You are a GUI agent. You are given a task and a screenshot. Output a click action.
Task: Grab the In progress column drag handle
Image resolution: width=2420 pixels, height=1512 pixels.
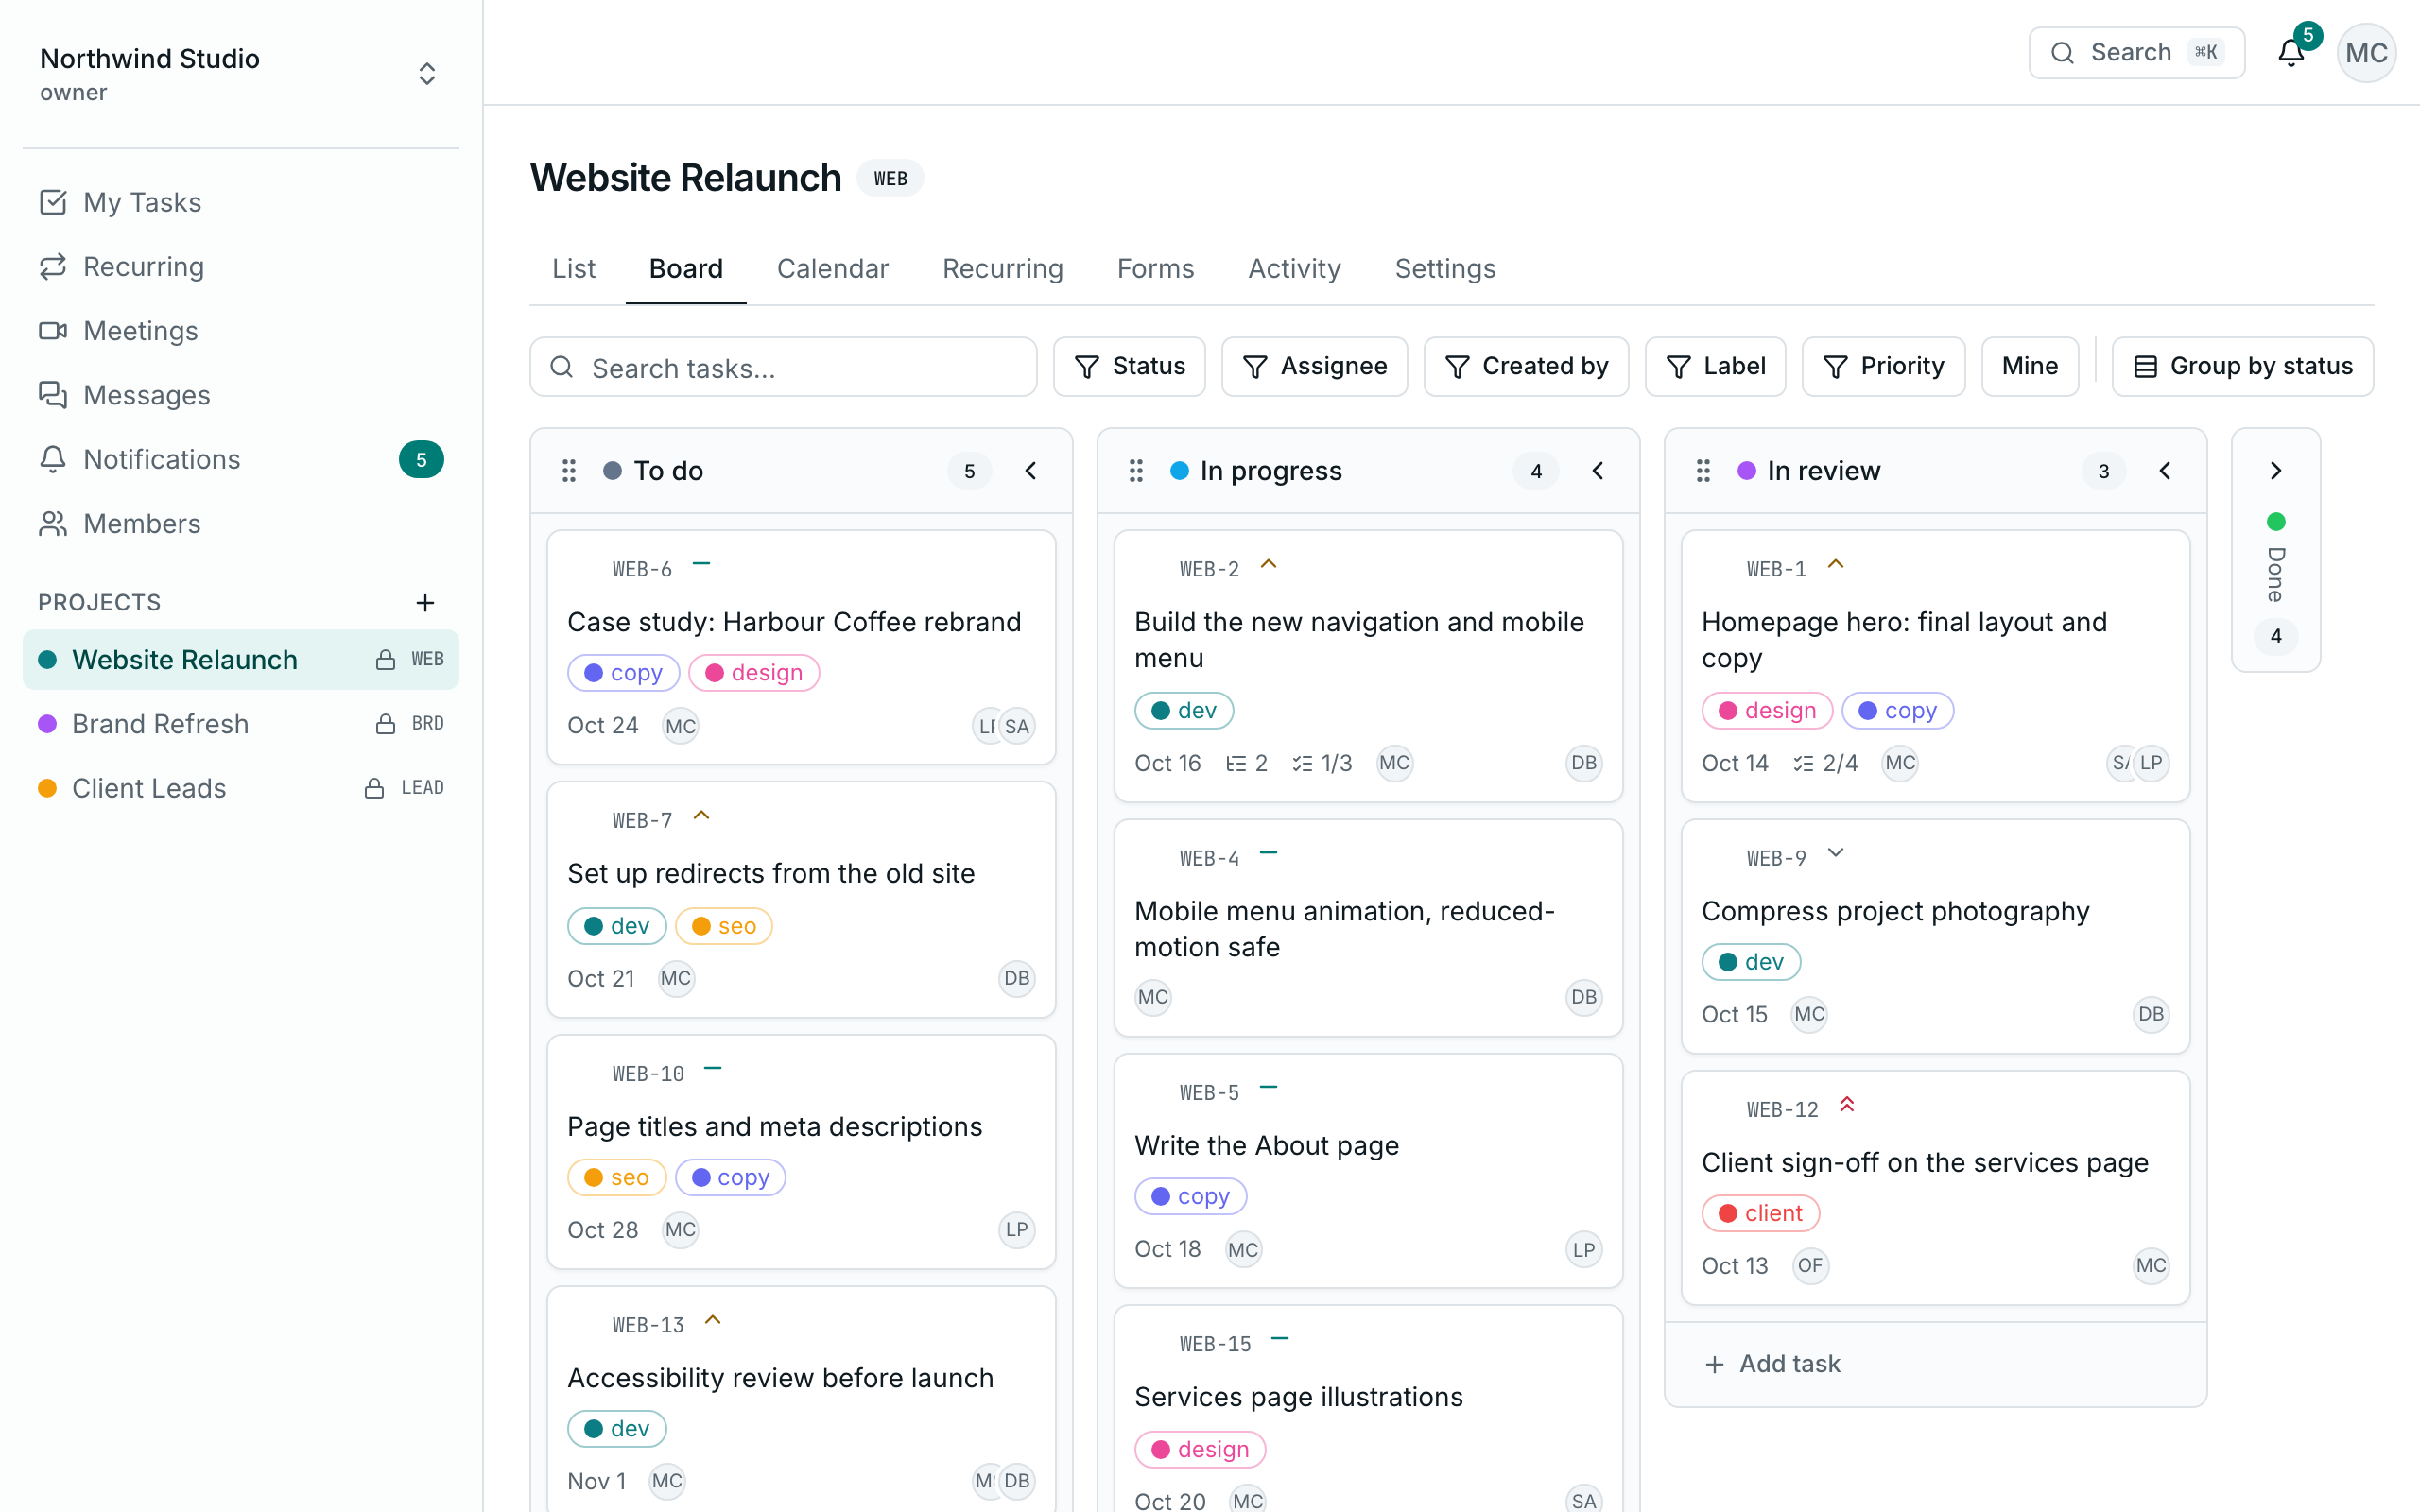(x=1136, y=471)
